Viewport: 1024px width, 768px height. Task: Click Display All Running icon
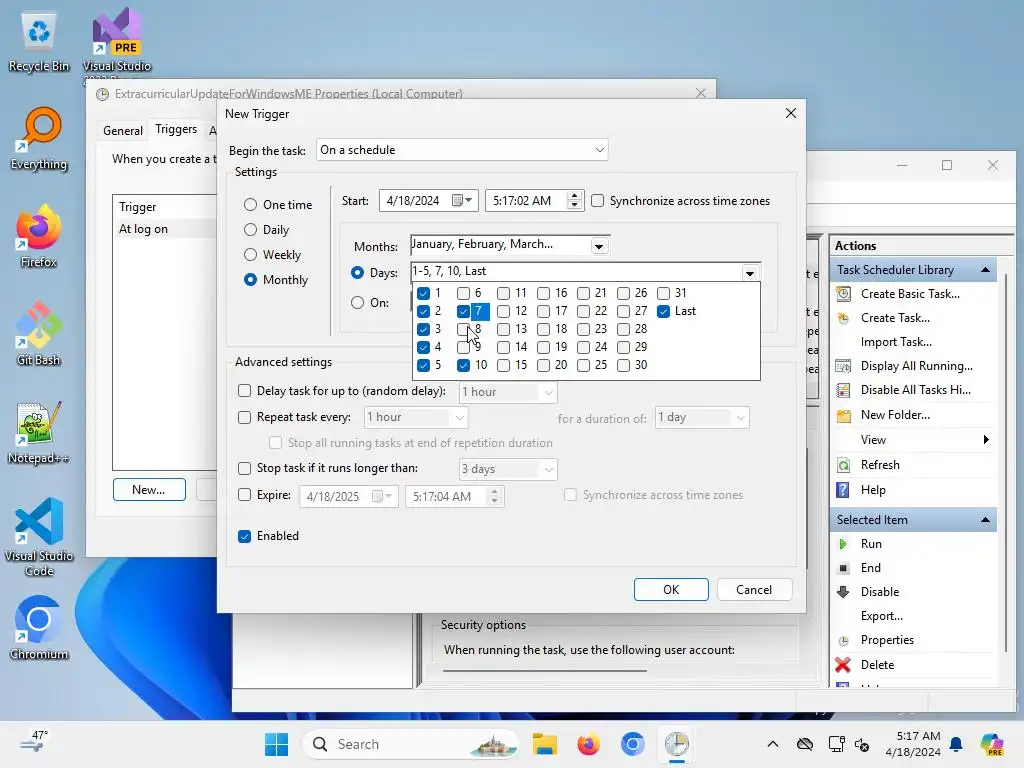843,366
